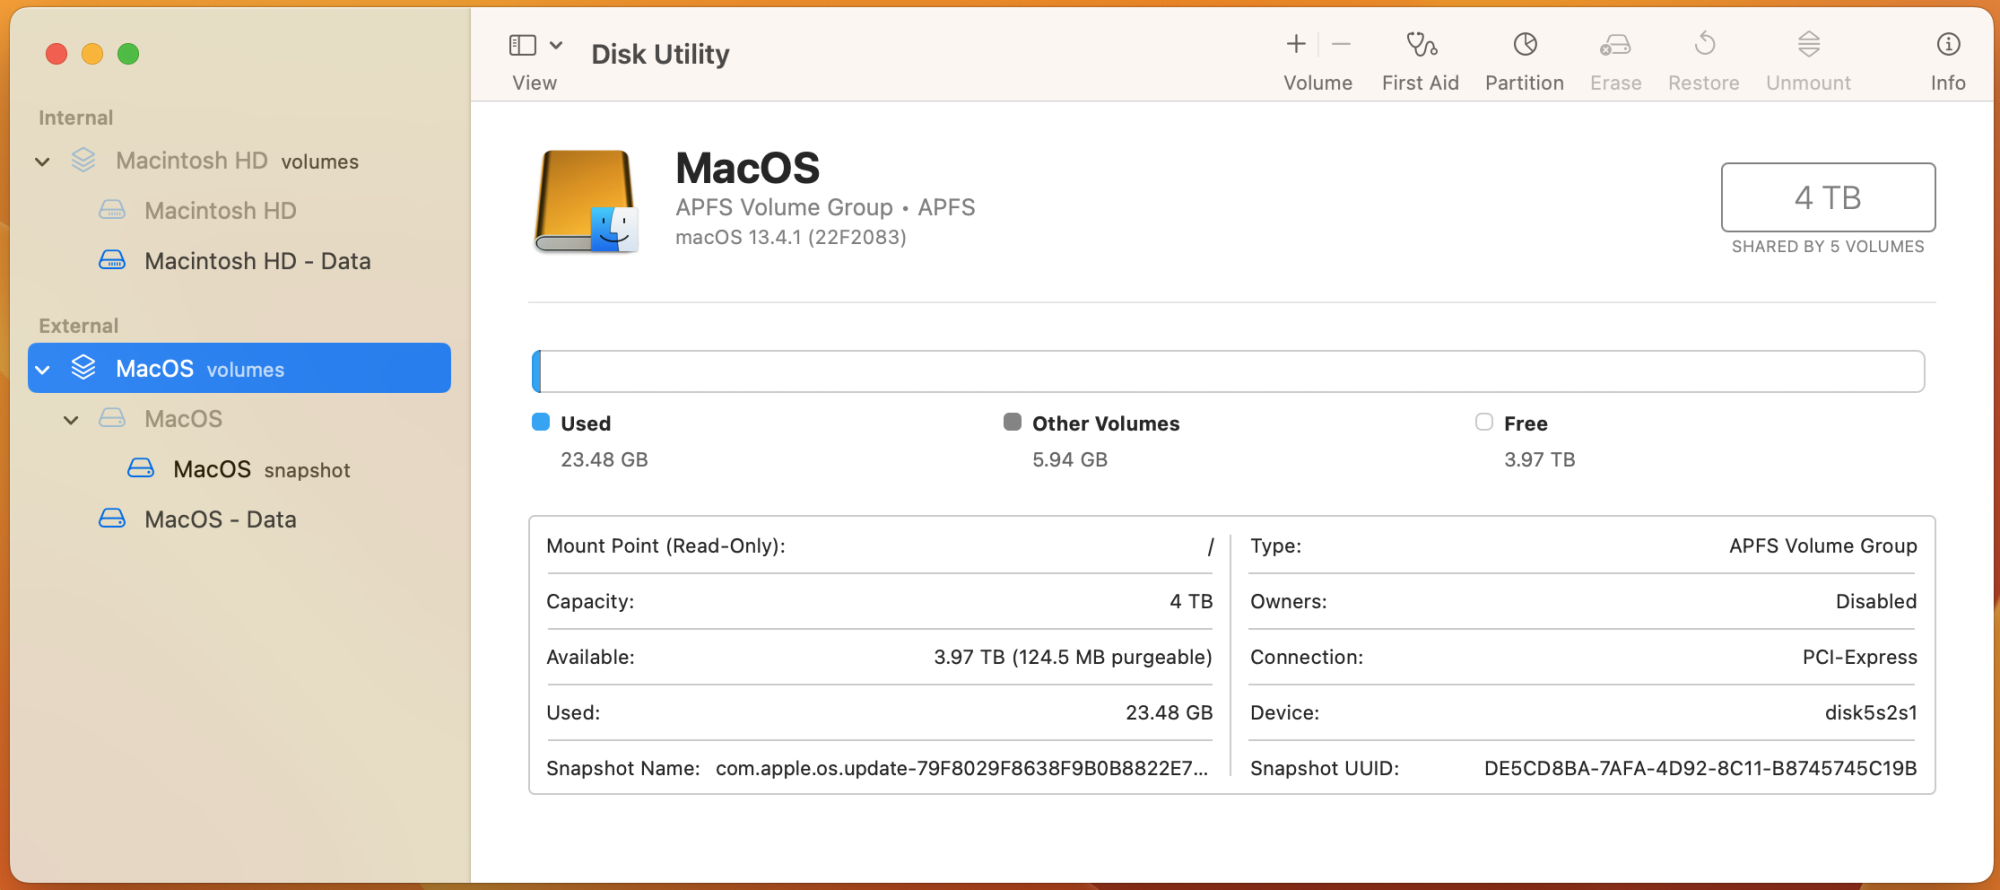Click the Internal section header
The height and width of the screenshot is (890, 2000).
pyautogui.click(x=76, y=118)
